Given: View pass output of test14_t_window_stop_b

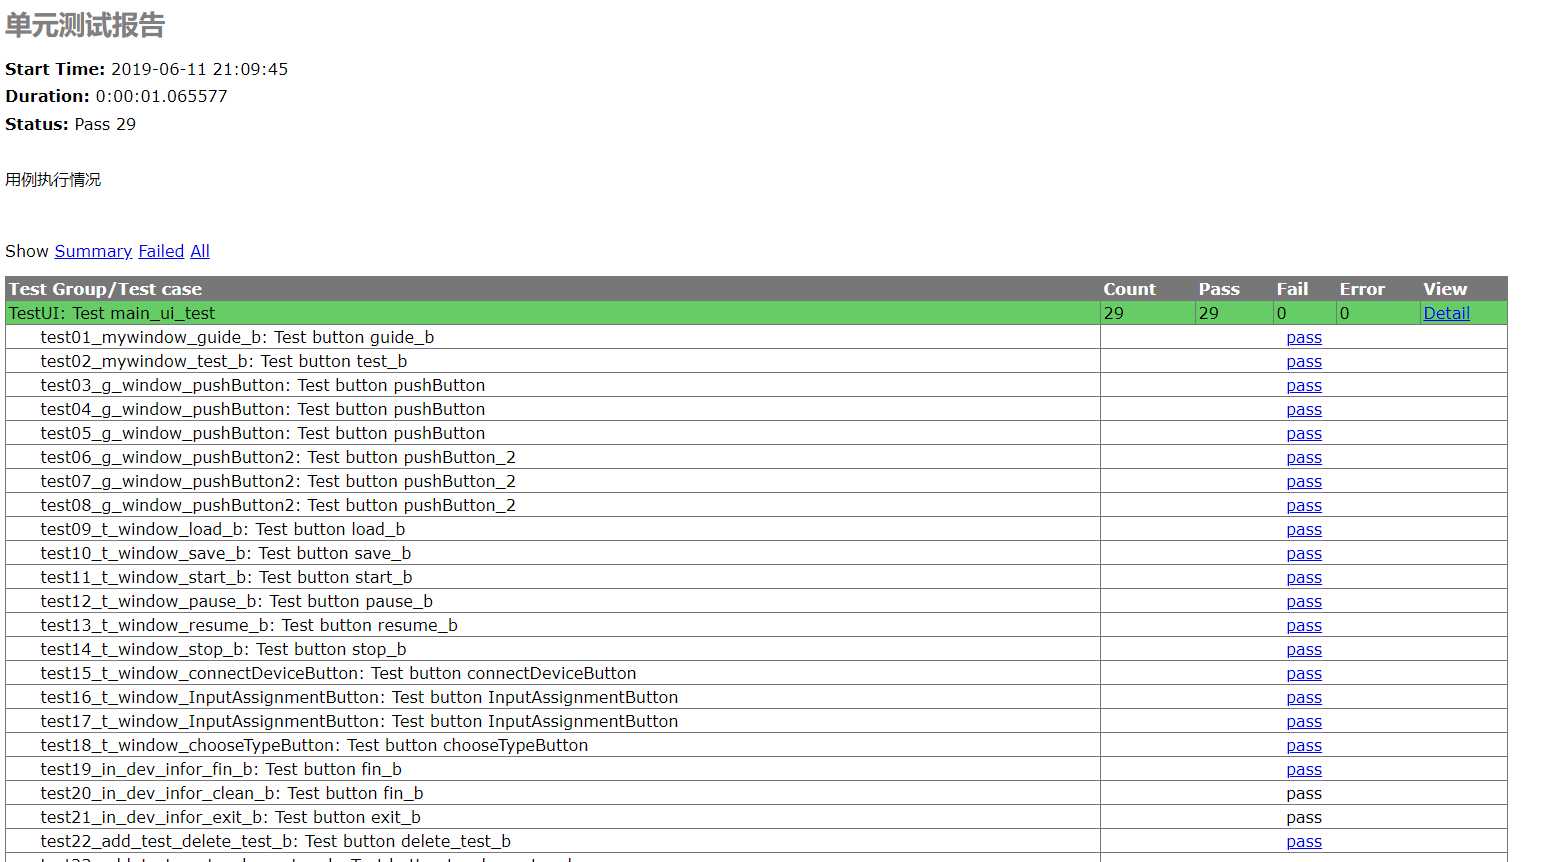Looking at the screenshot, I should click(x=1304, y=649).
